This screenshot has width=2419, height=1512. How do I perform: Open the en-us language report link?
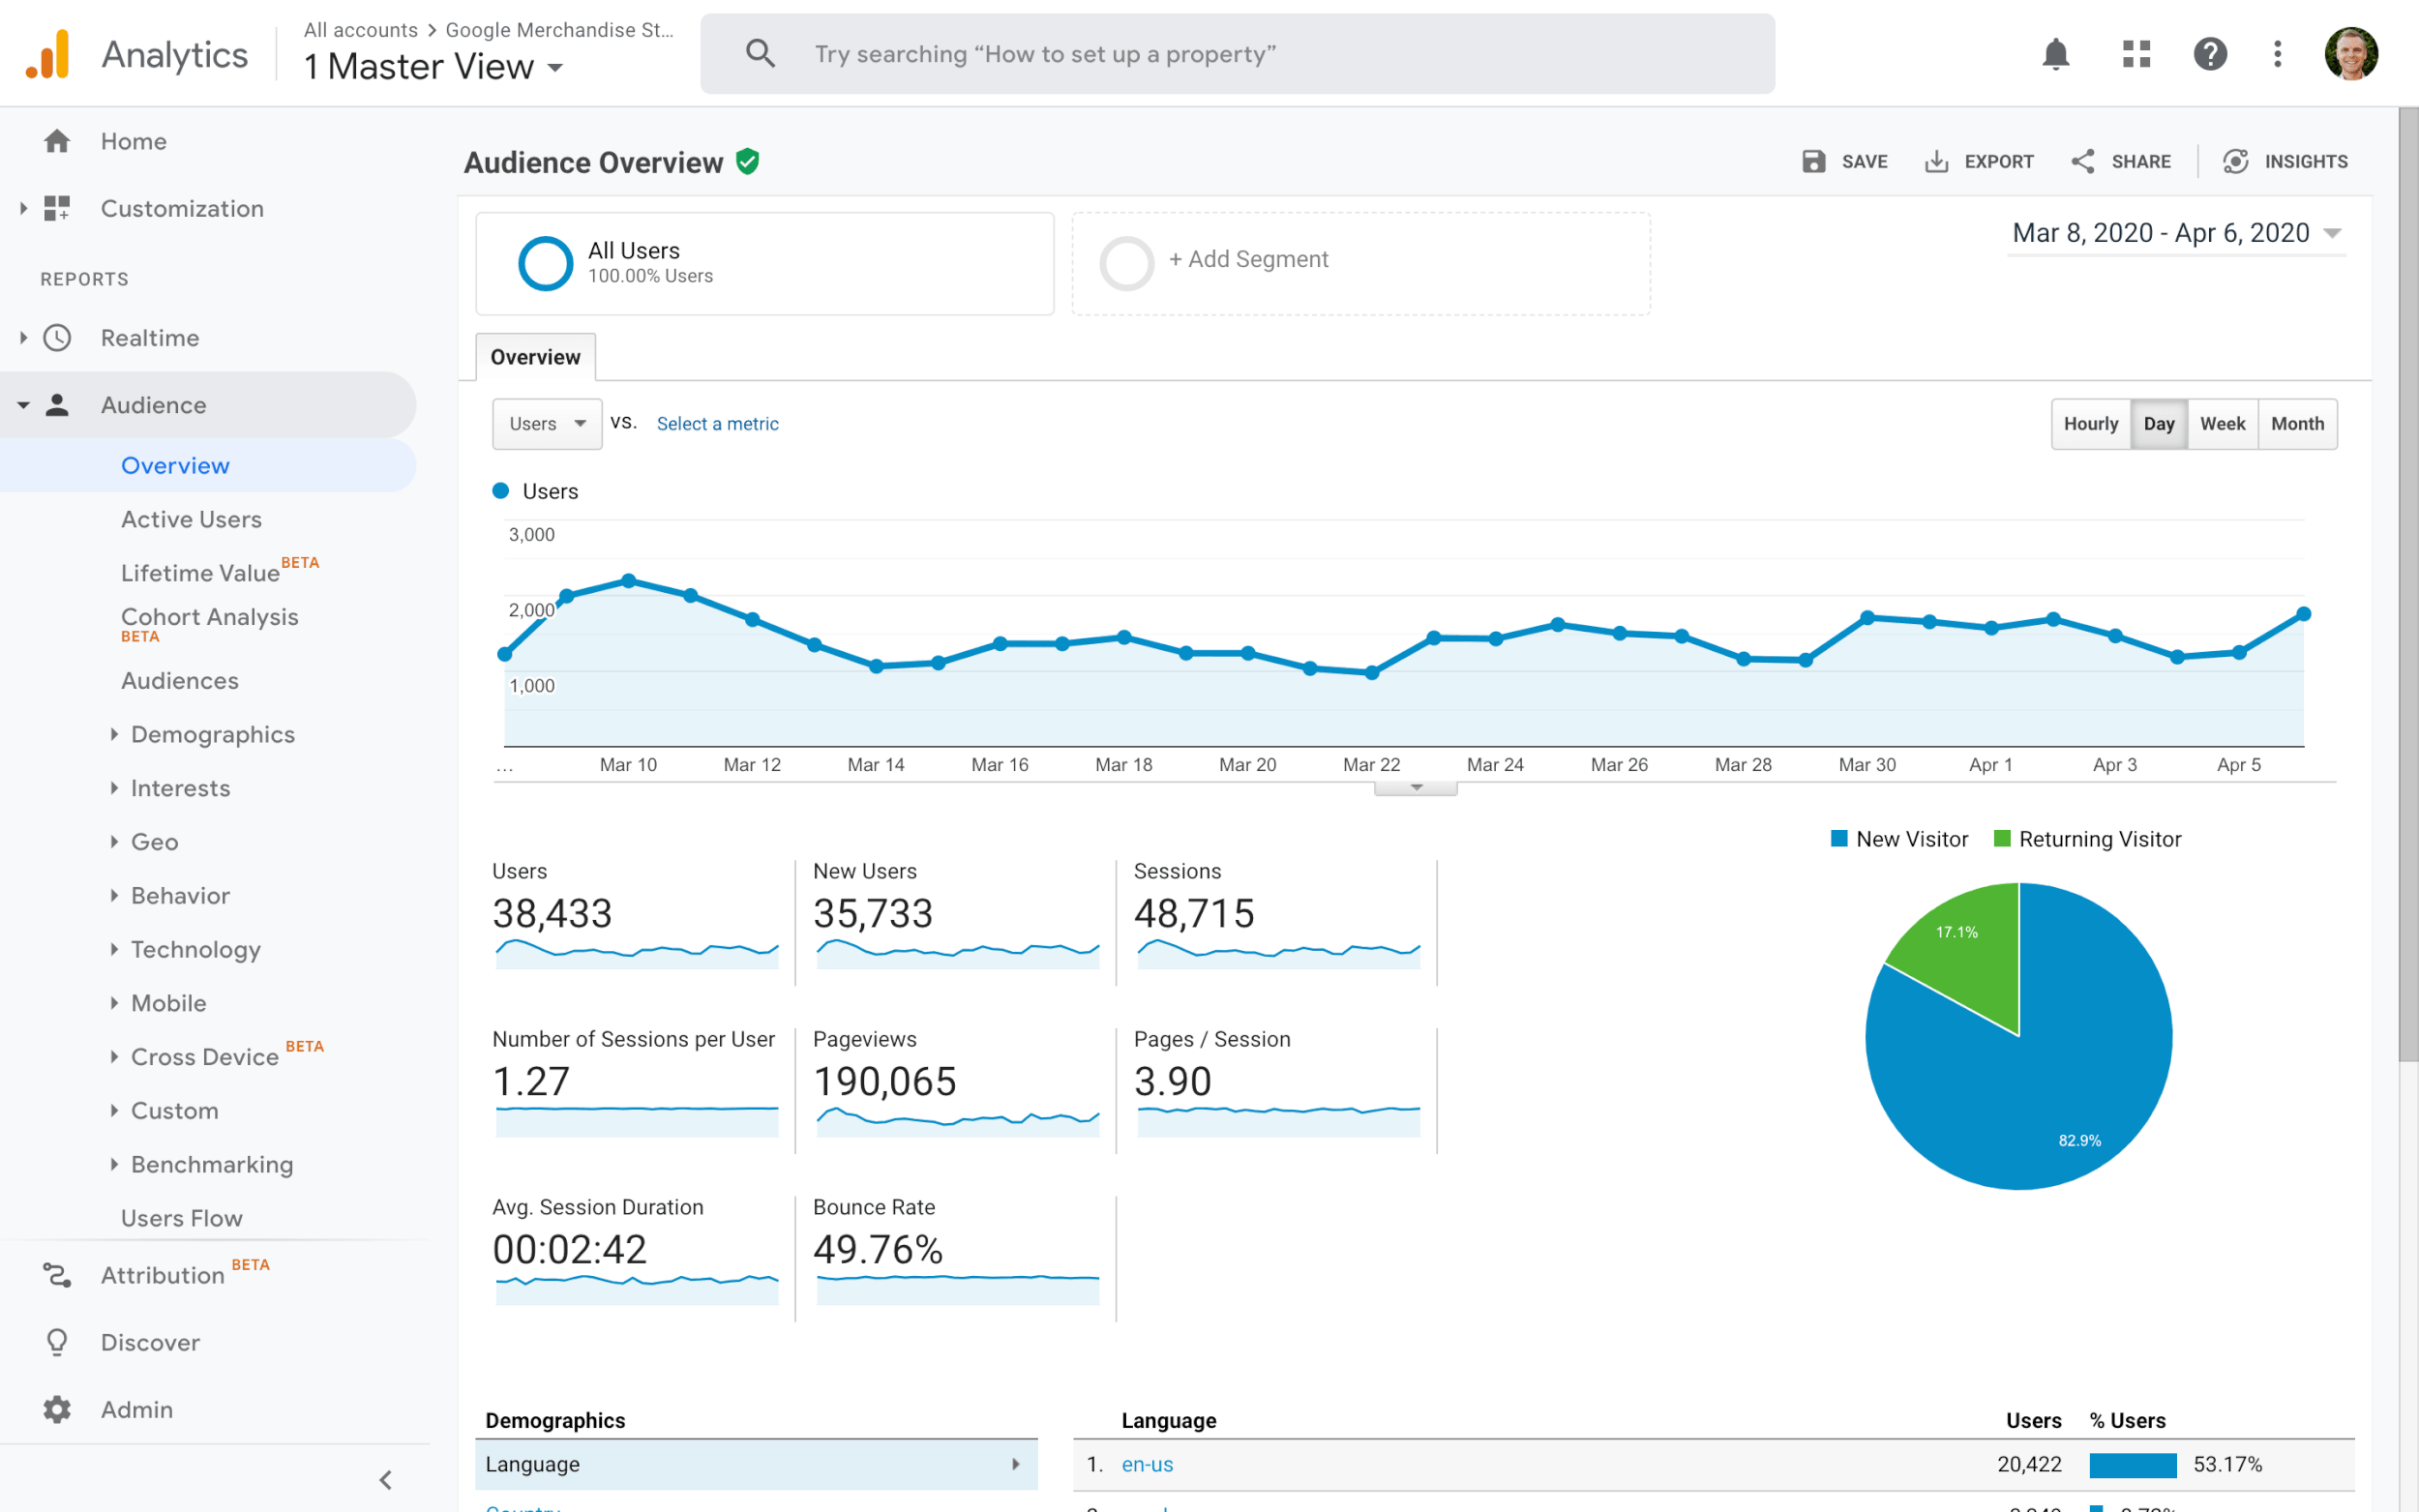(1146, 1463)
